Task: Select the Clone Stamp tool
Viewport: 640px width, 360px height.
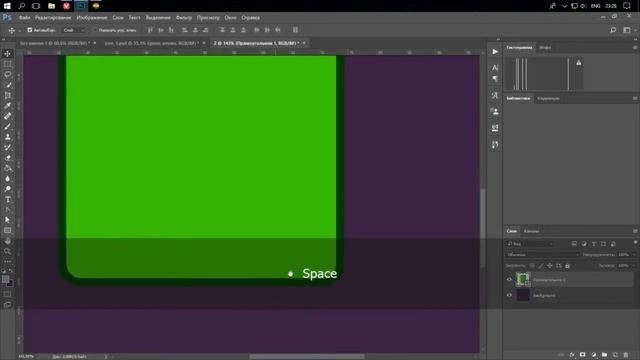Action: tap(7, 137)
